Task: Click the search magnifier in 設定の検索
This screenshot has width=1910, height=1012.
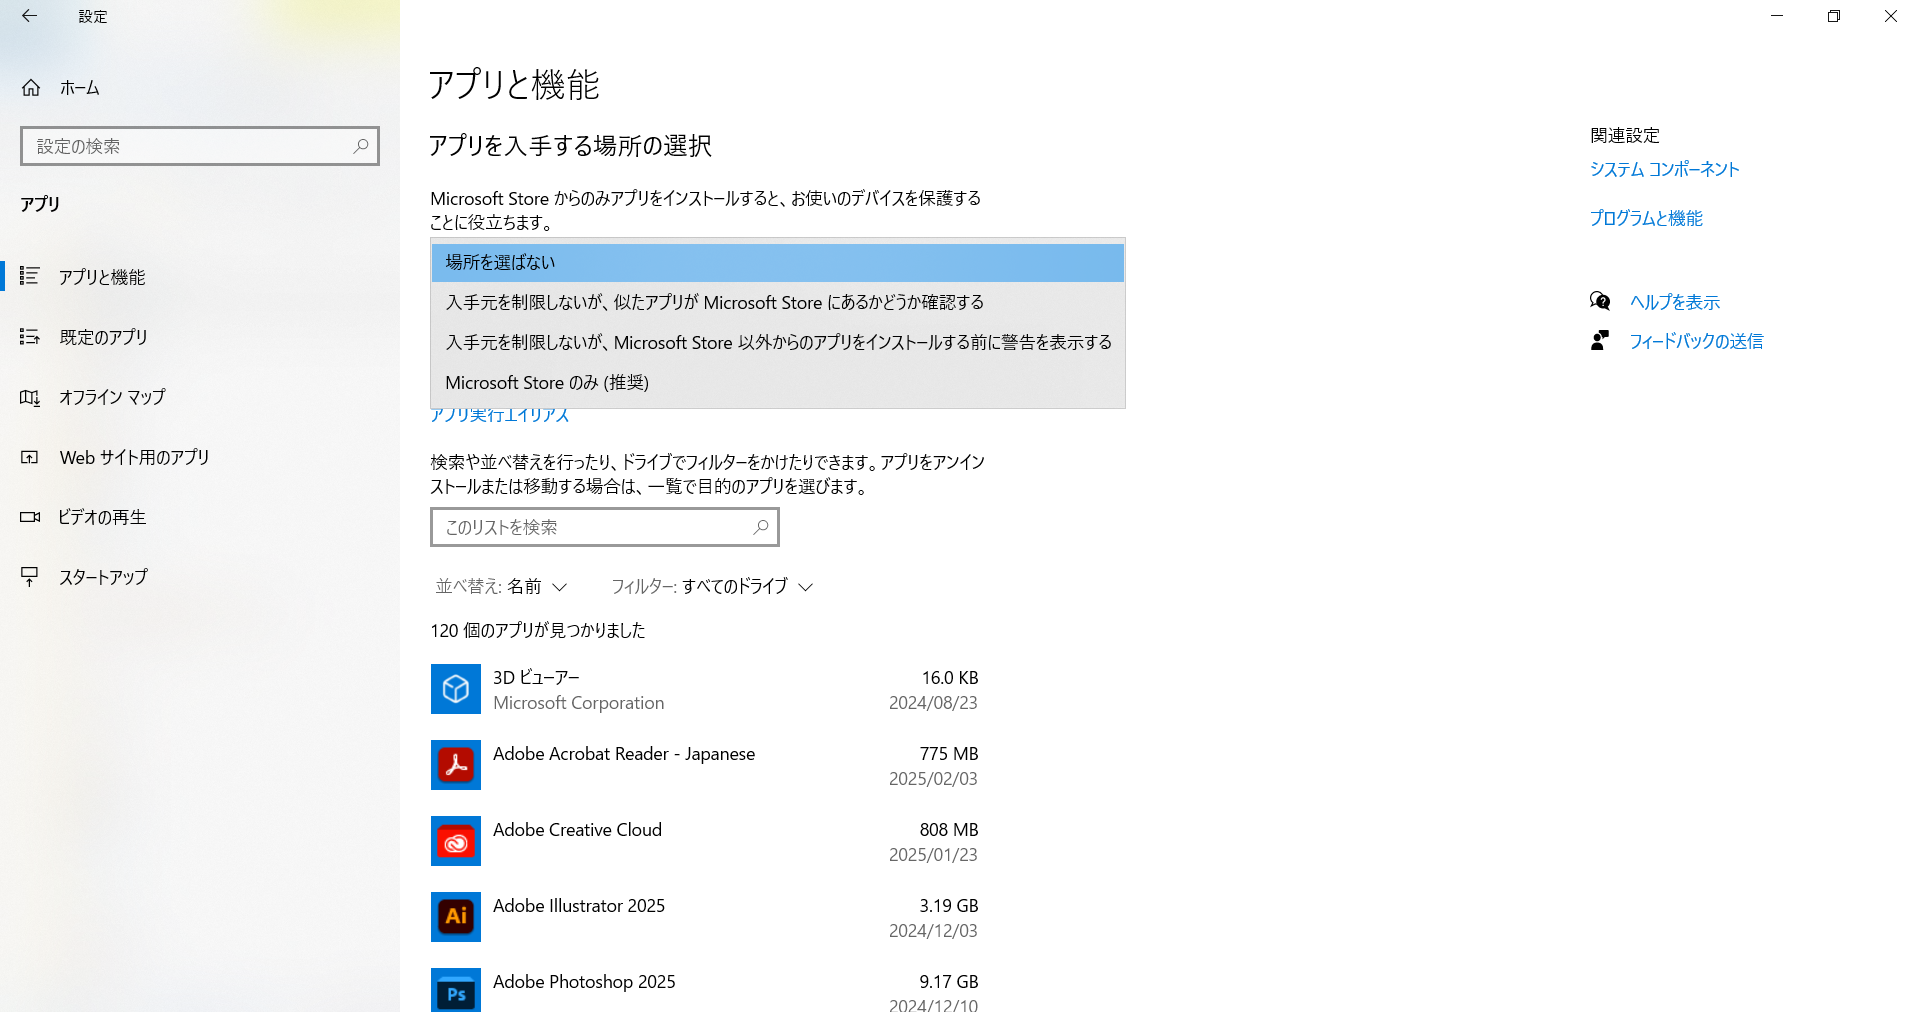Action: (x=361, y=146)
